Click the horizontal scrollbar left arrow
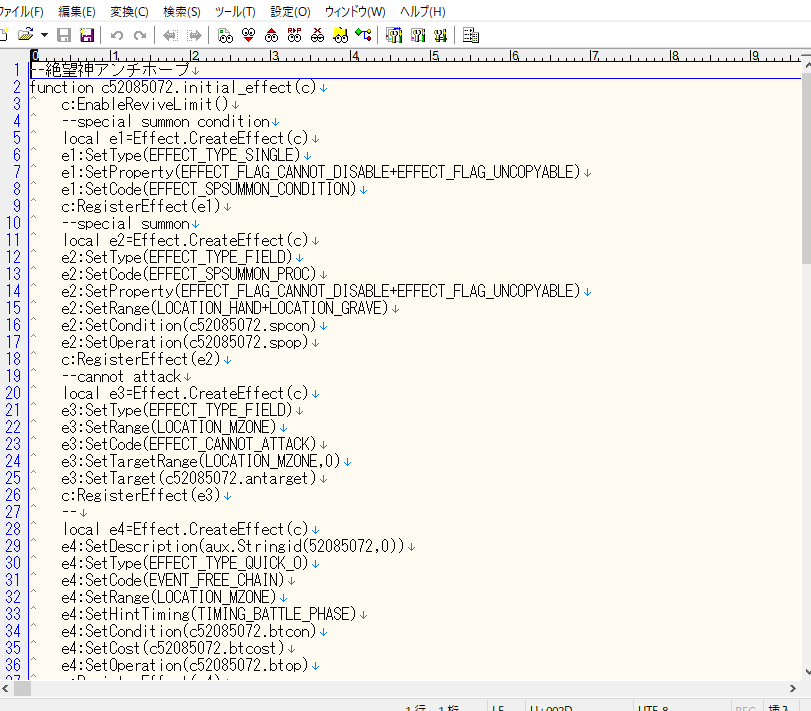Image resolution: width=811 pixels, height=711 pixels. [5, 688]
